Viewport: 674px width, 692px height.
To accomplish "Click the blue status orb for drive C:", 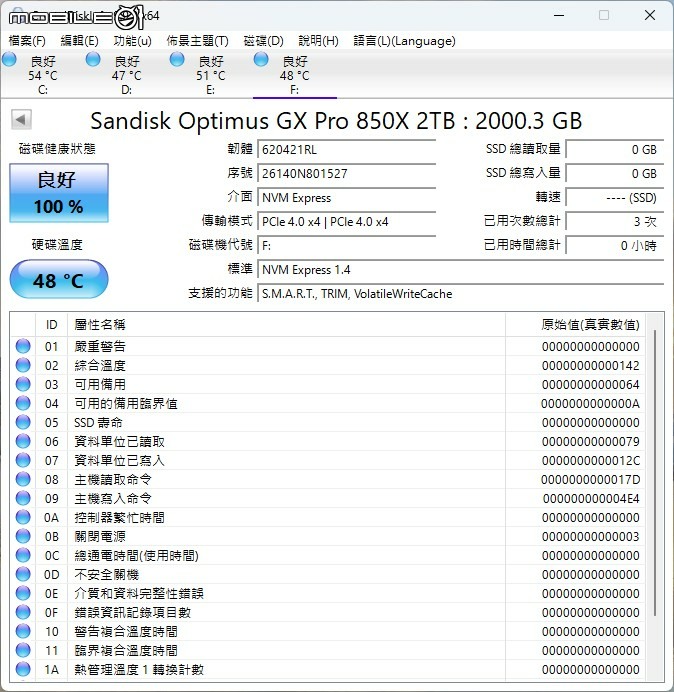I will point(9,59).
